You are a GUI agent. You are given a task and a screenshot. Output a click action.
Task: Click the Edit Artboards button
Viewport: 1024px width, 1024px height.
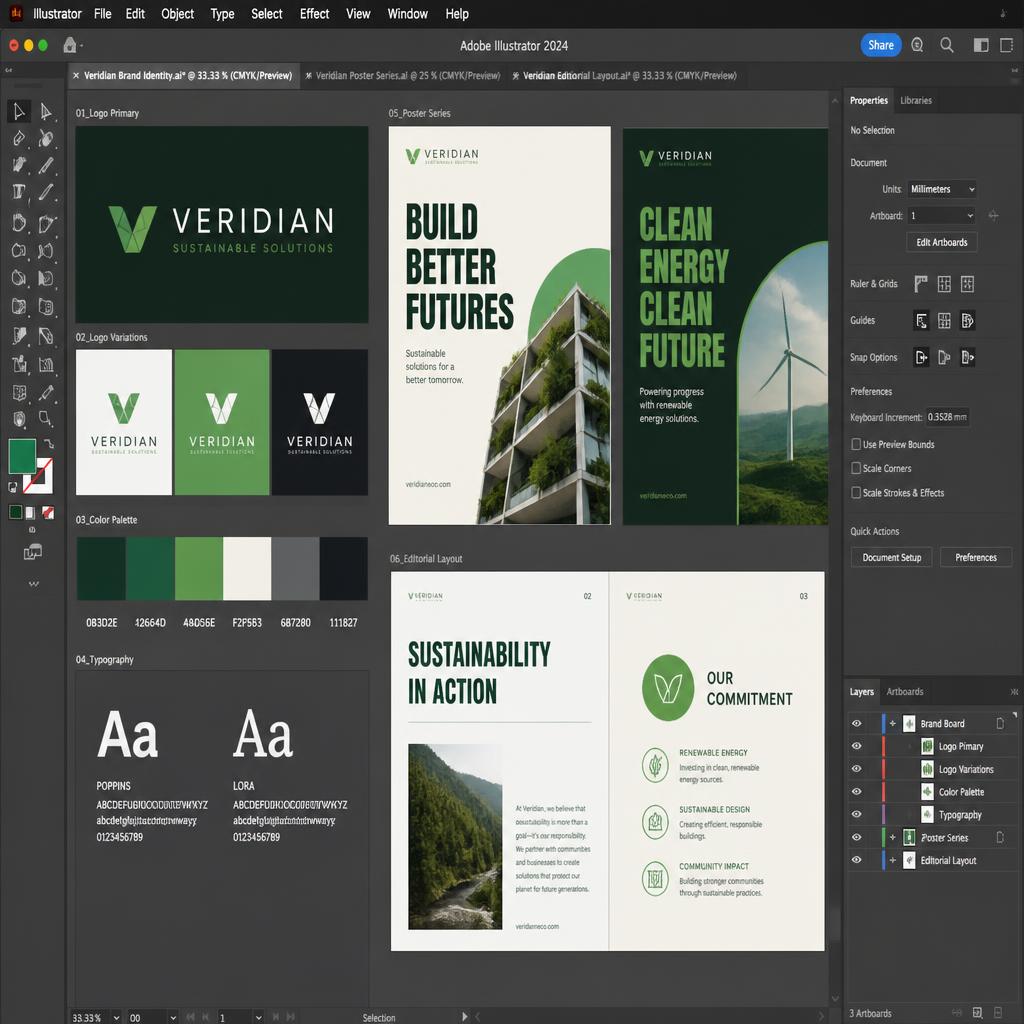click(x=942, y=242)
